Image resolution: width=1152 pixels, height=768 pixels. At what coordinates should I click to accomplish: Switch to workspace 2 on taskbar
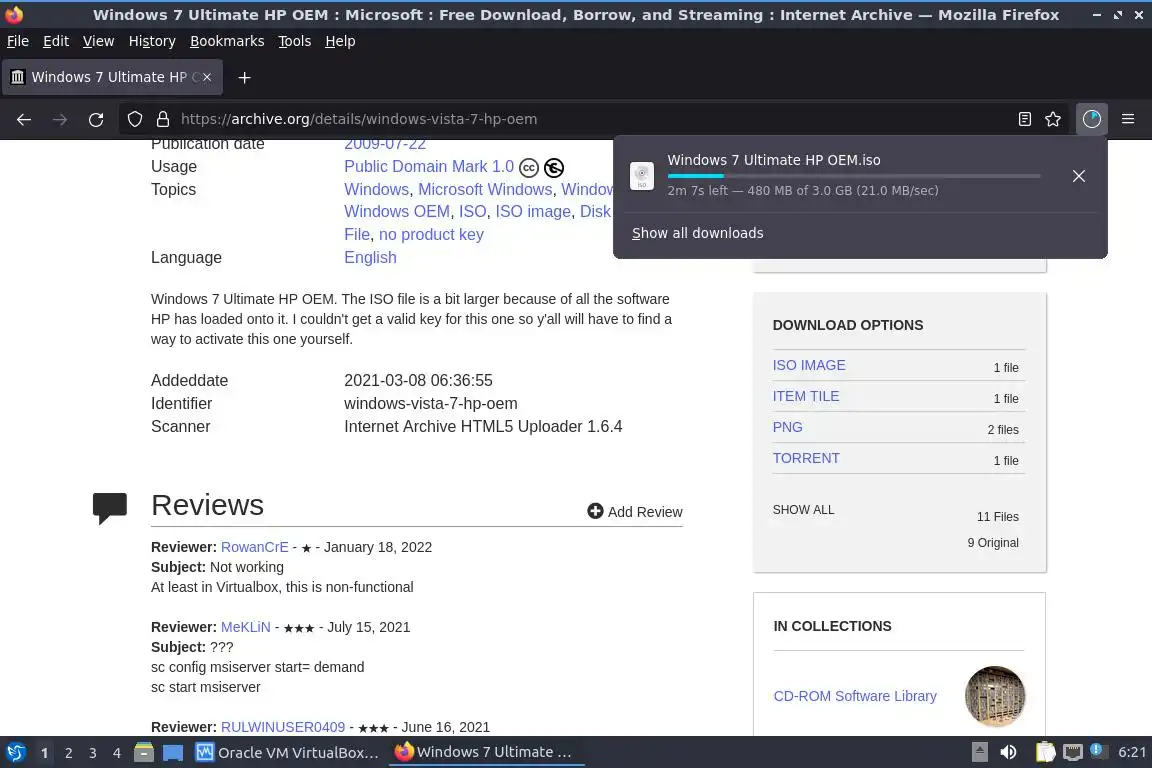68,753
